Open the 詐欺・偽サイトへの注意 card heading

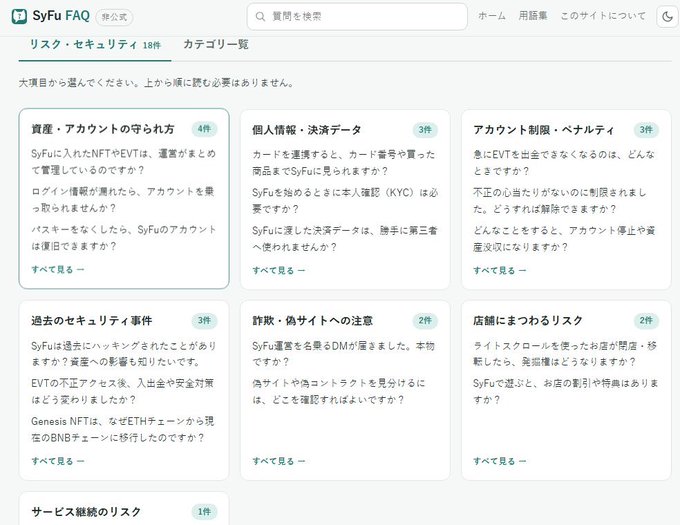click(x=312, y=320)
